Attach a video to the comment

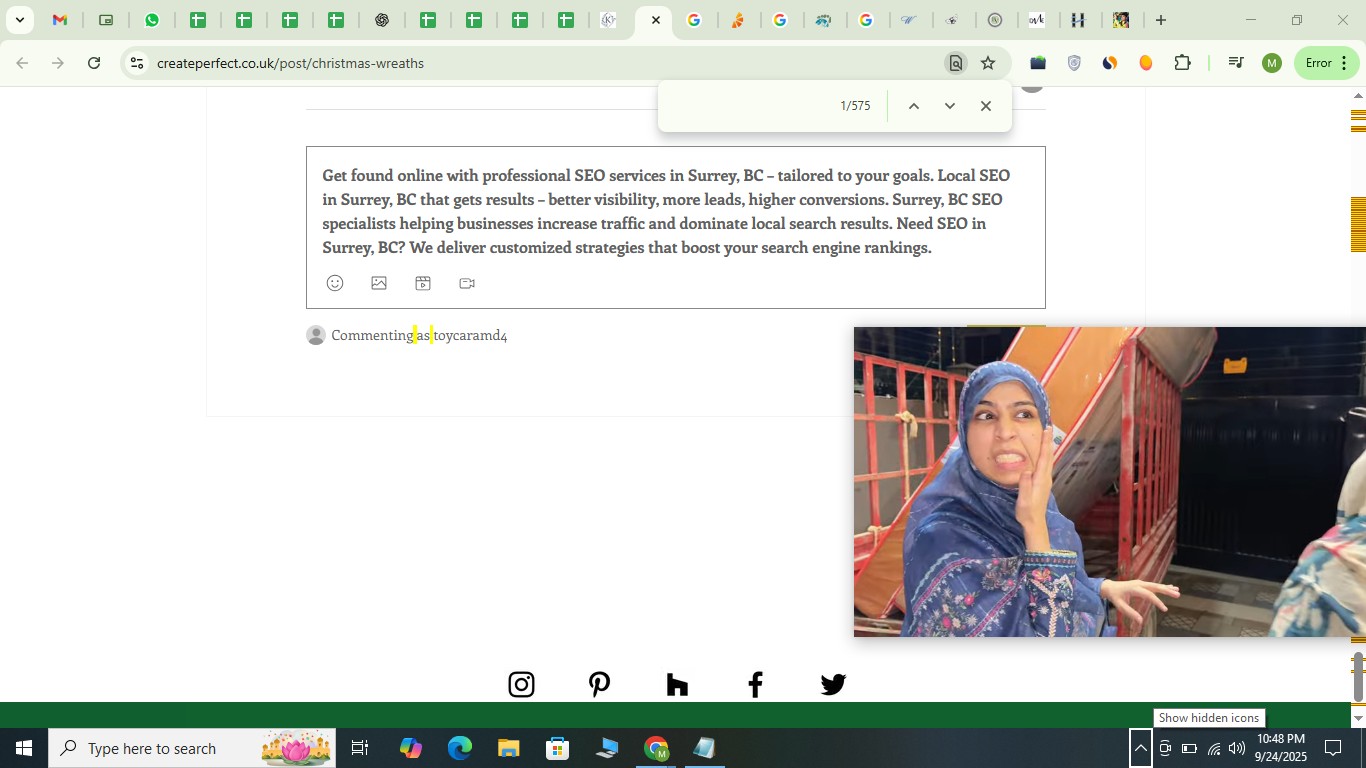(467, 283)
